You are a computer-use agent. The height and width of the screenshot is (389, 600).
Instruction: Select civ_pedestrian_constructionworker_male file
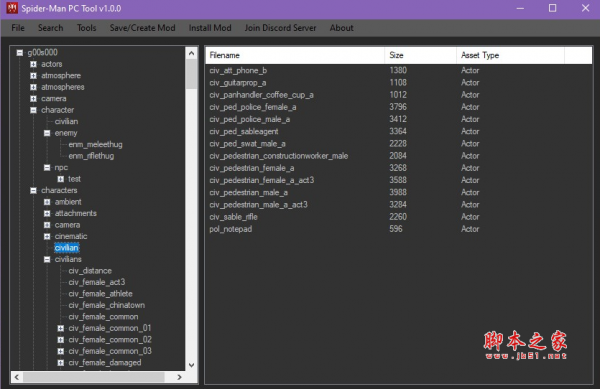pos(398,156)
